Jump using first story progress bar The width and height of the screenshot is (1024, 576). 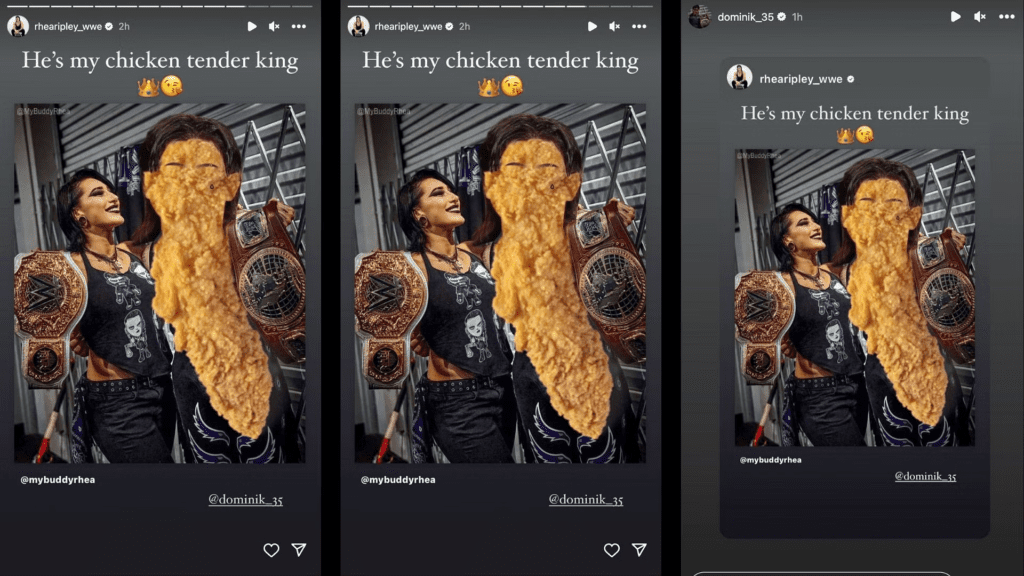(x=160, y=6)
